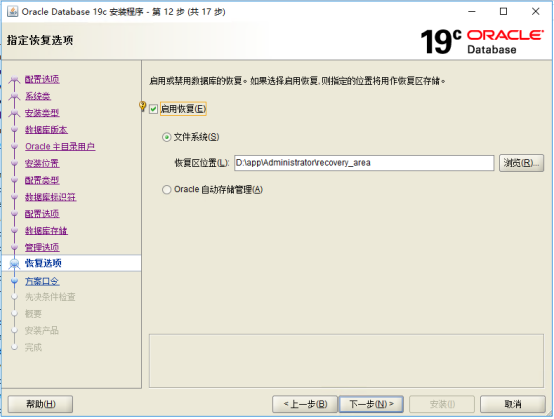Go to the 方案口令 step
The height and width of the screenshot is (419, 554).
(42, 282)
